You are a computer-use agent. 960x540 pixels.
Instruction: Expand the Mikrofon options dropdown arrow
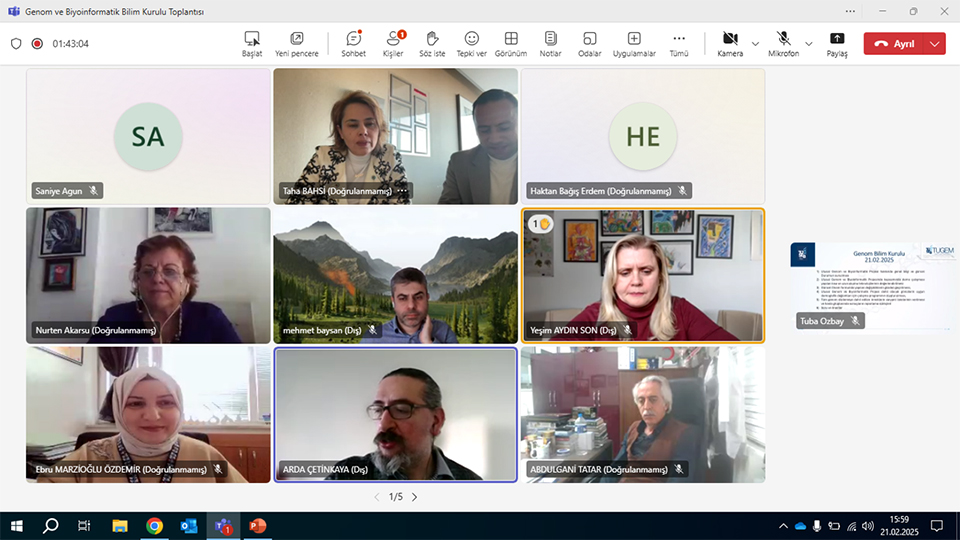[808, 44]
